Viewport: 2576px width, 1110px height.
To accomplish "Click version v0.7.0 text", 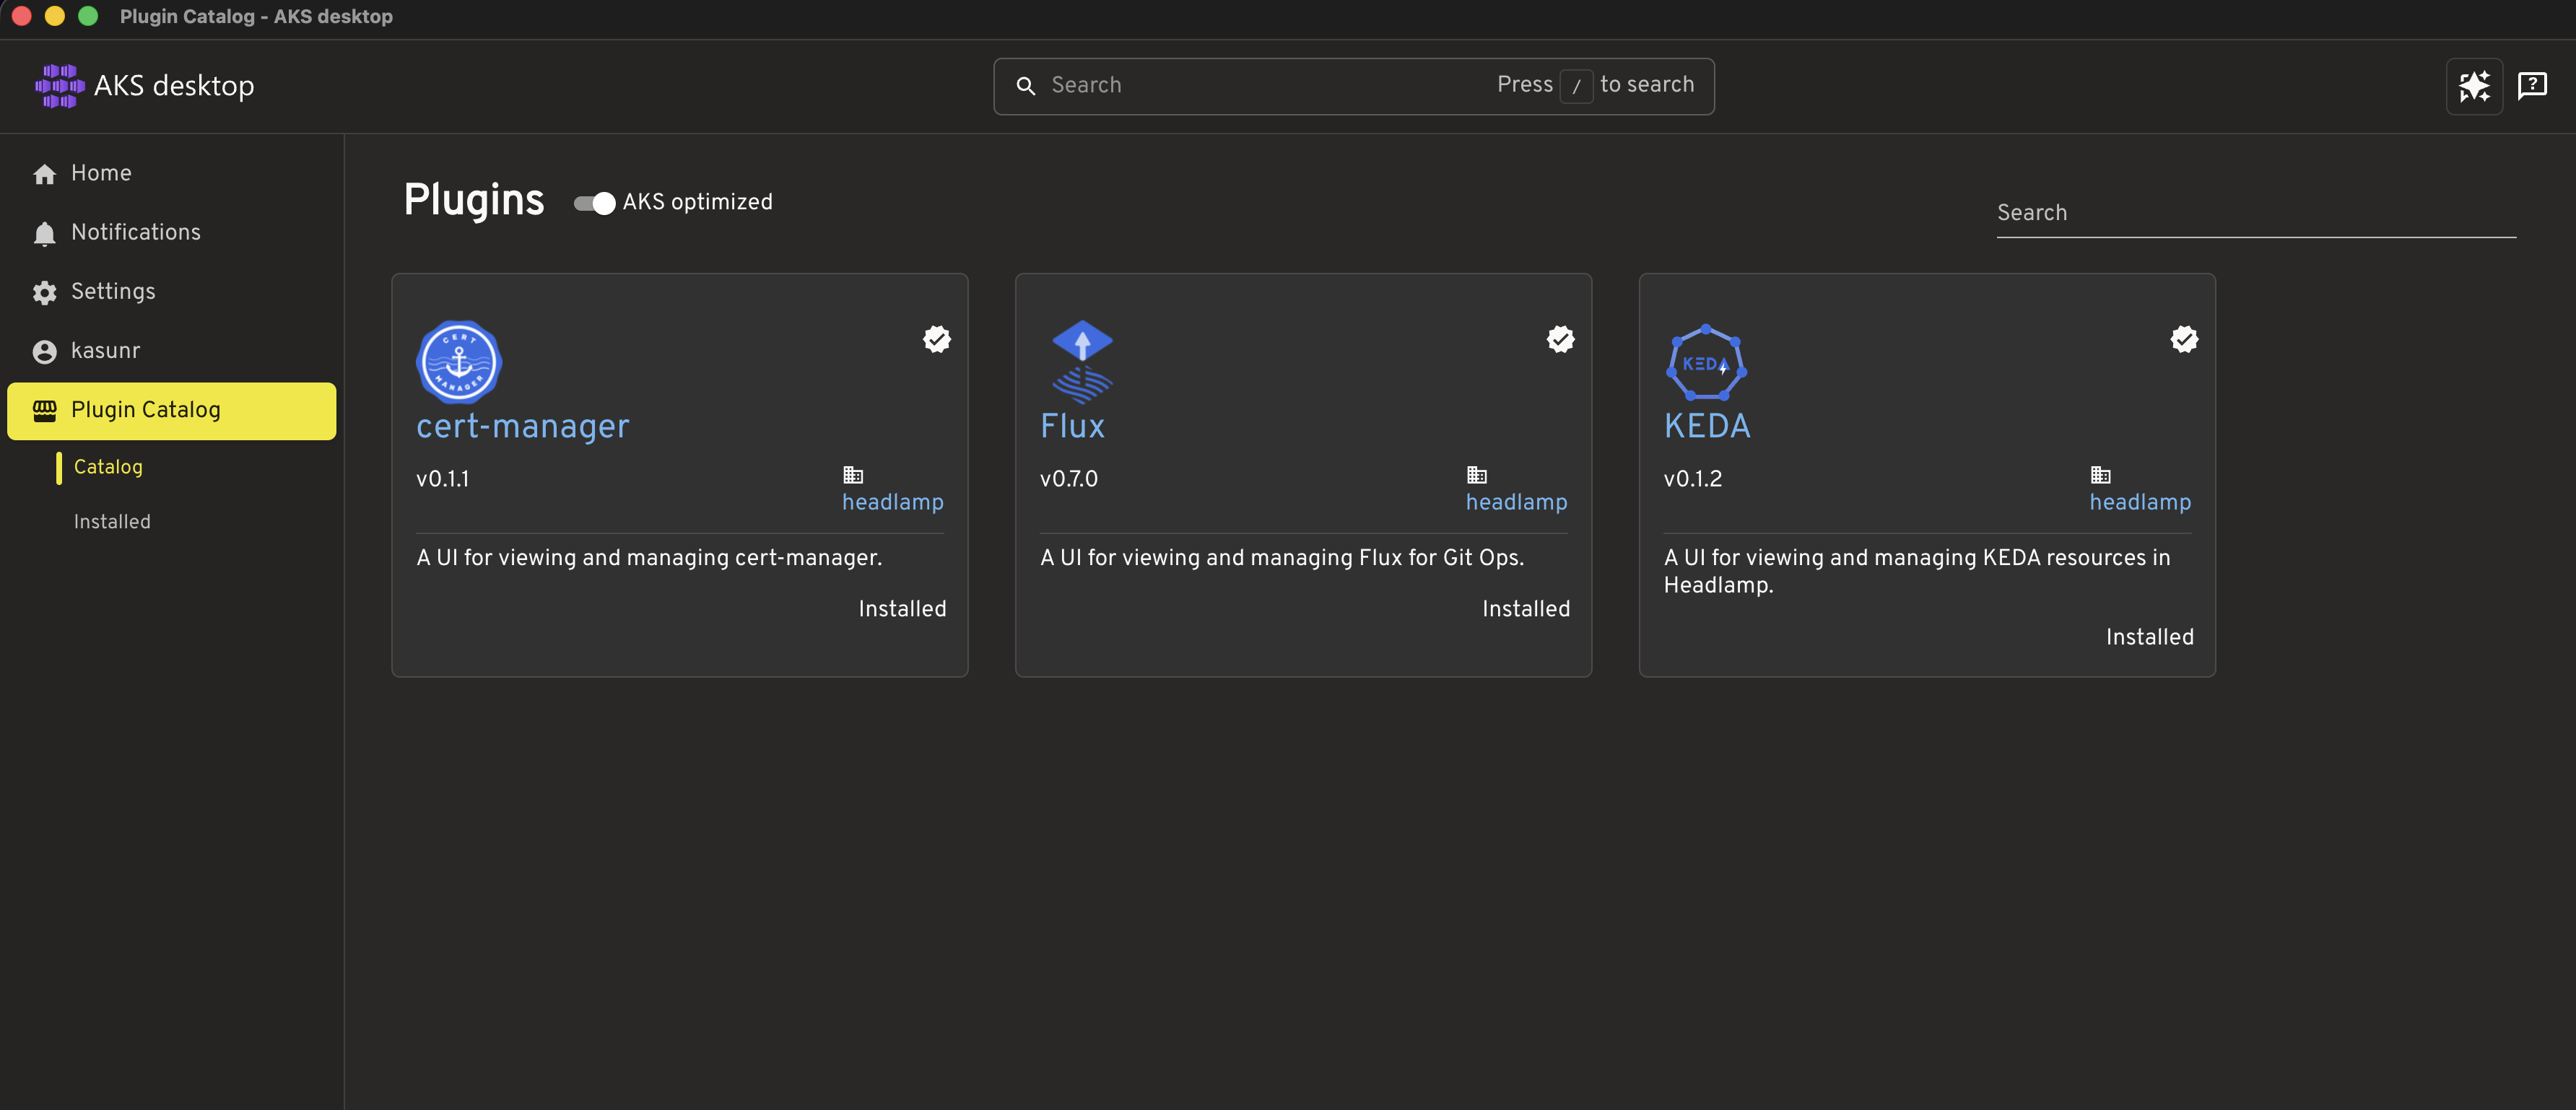I will [x=1068, y=479].
